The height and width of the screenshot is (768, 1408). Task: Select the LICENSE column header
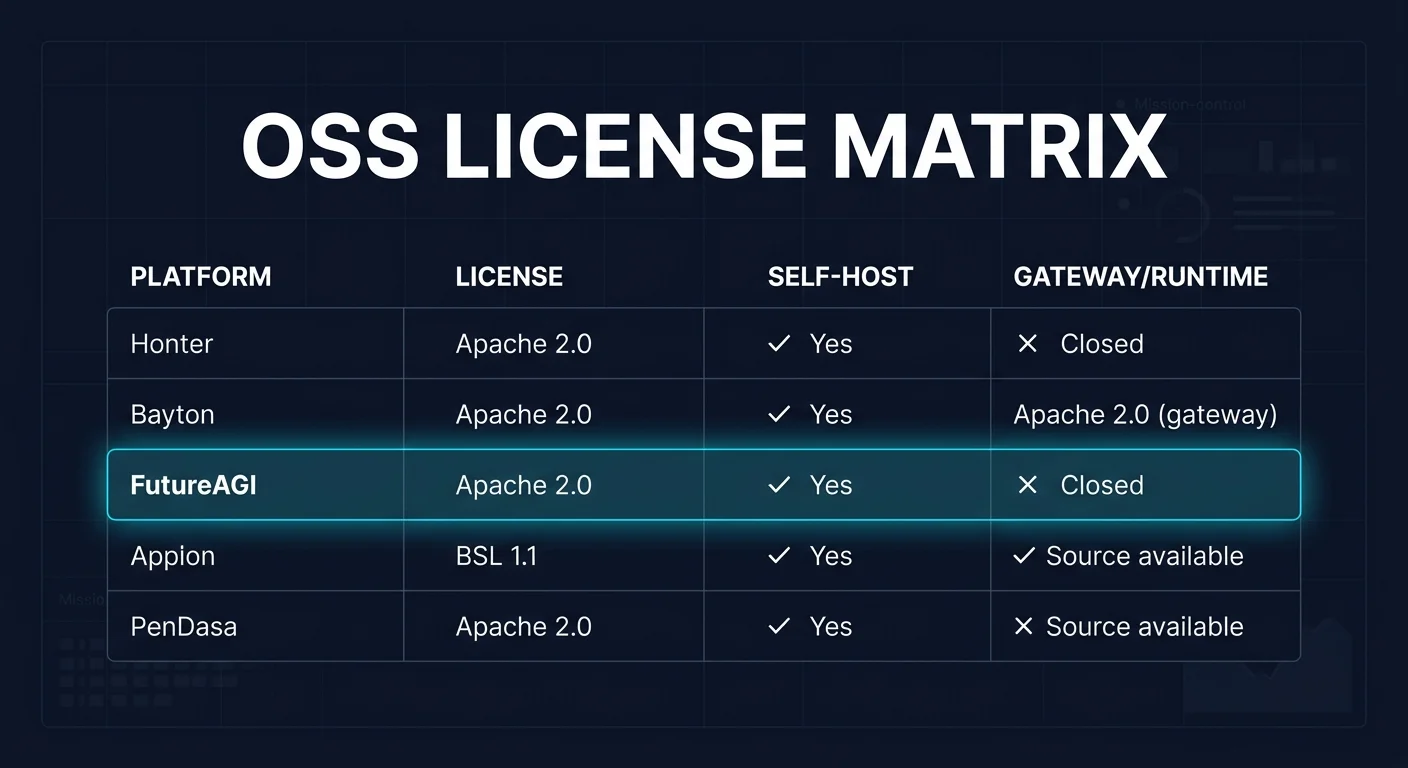(509, 277)
